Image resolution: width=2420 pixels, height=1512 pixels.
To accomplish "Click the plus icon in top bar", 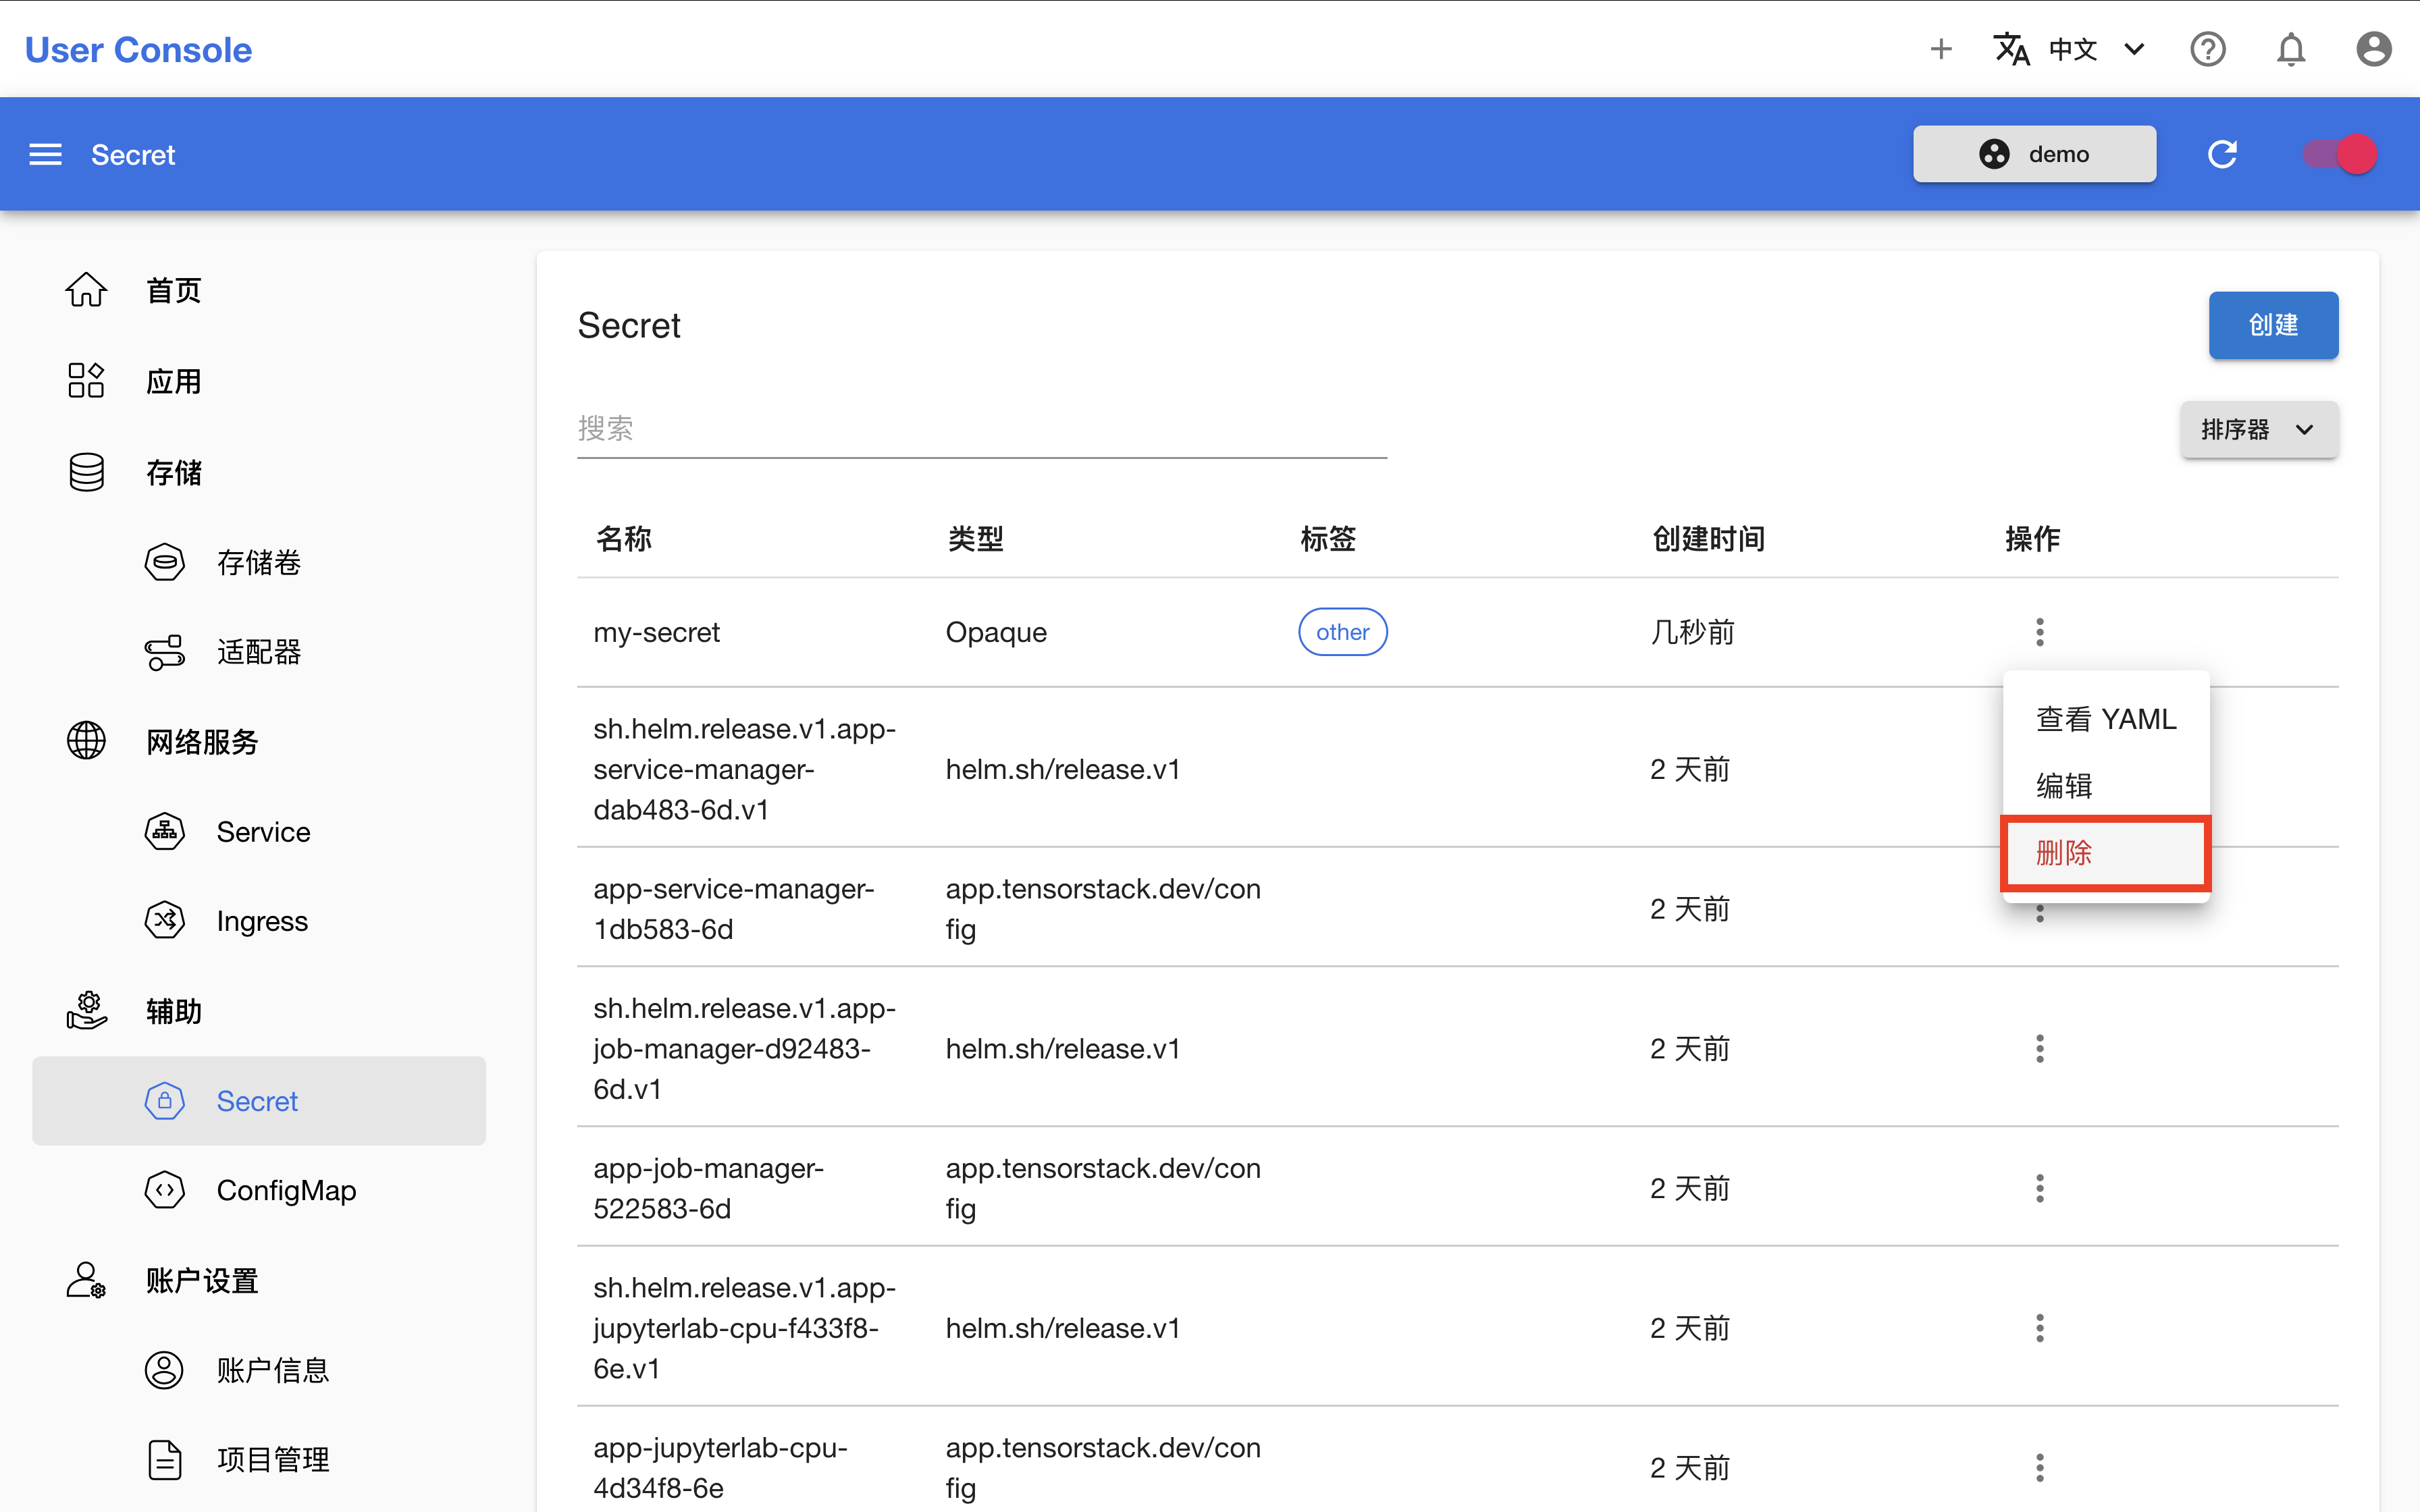I will 1940,49.
